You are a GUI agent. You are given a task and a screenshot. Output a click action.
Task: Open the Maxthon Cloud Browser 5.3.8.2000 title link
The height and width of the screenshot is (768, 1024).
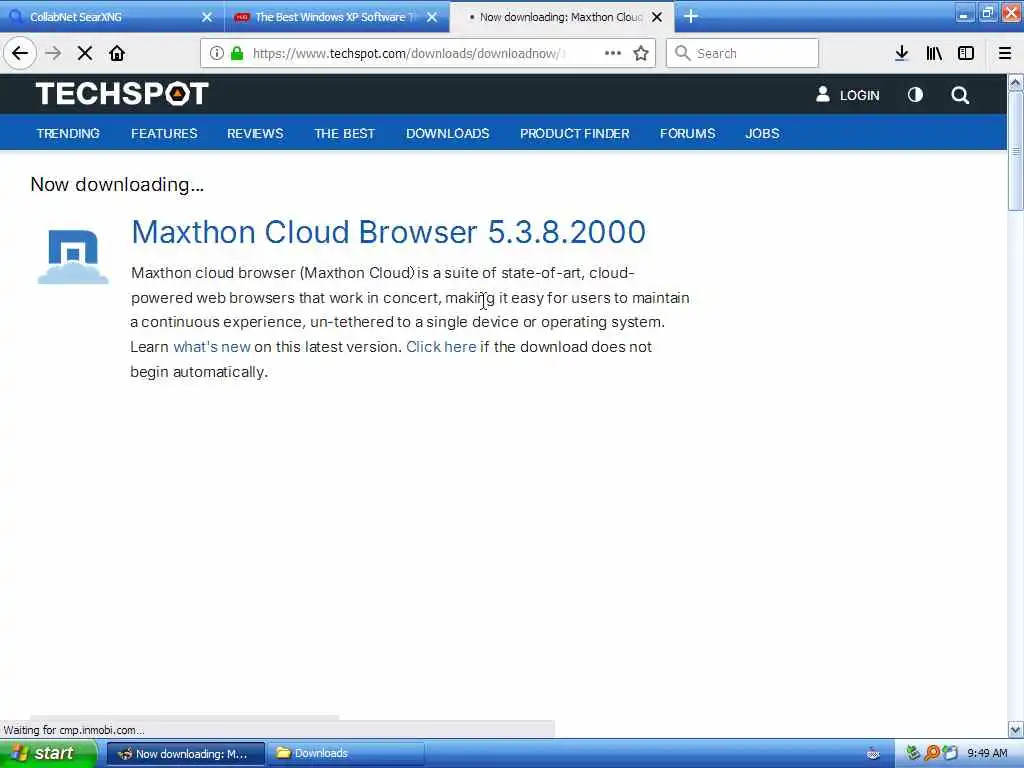click(389, 232)
